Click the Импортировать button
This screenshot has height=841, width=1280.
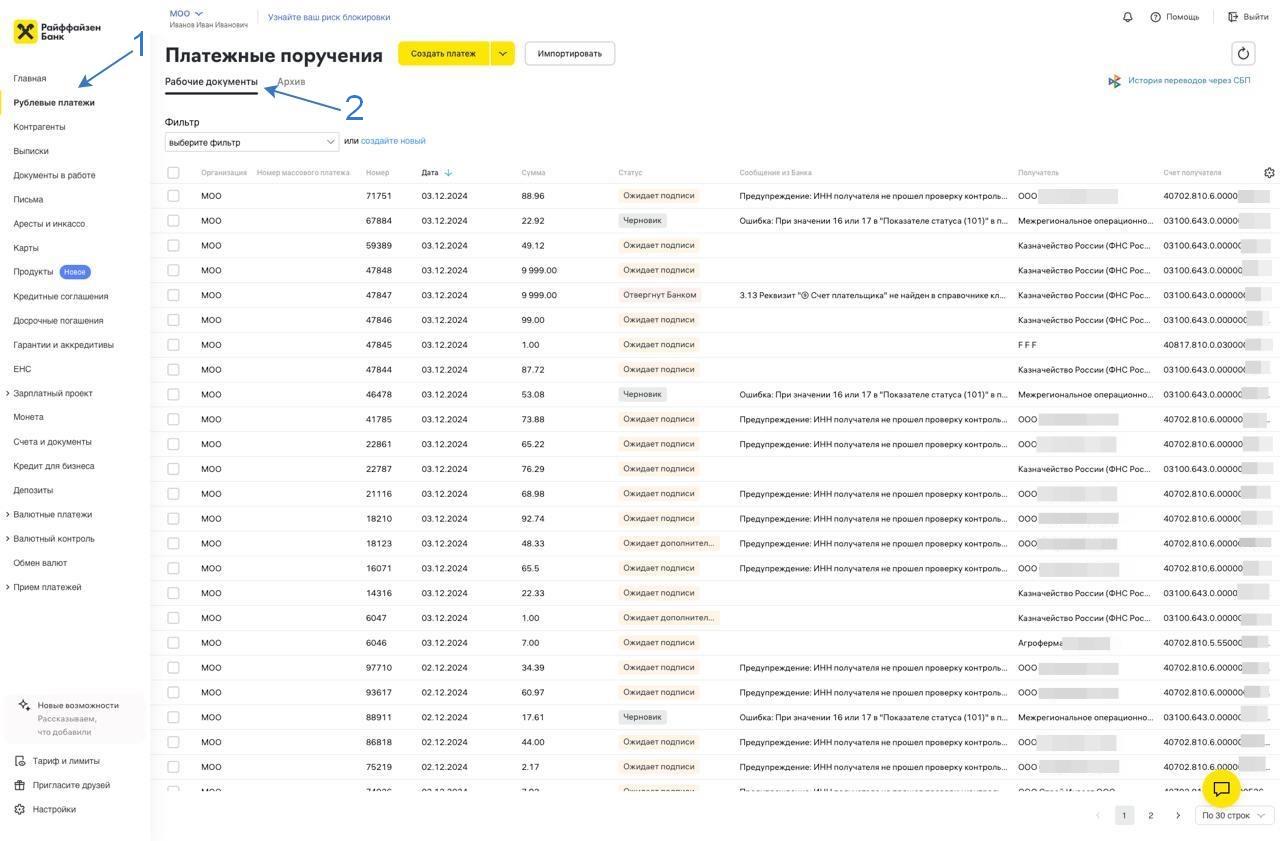pos(570,54)
